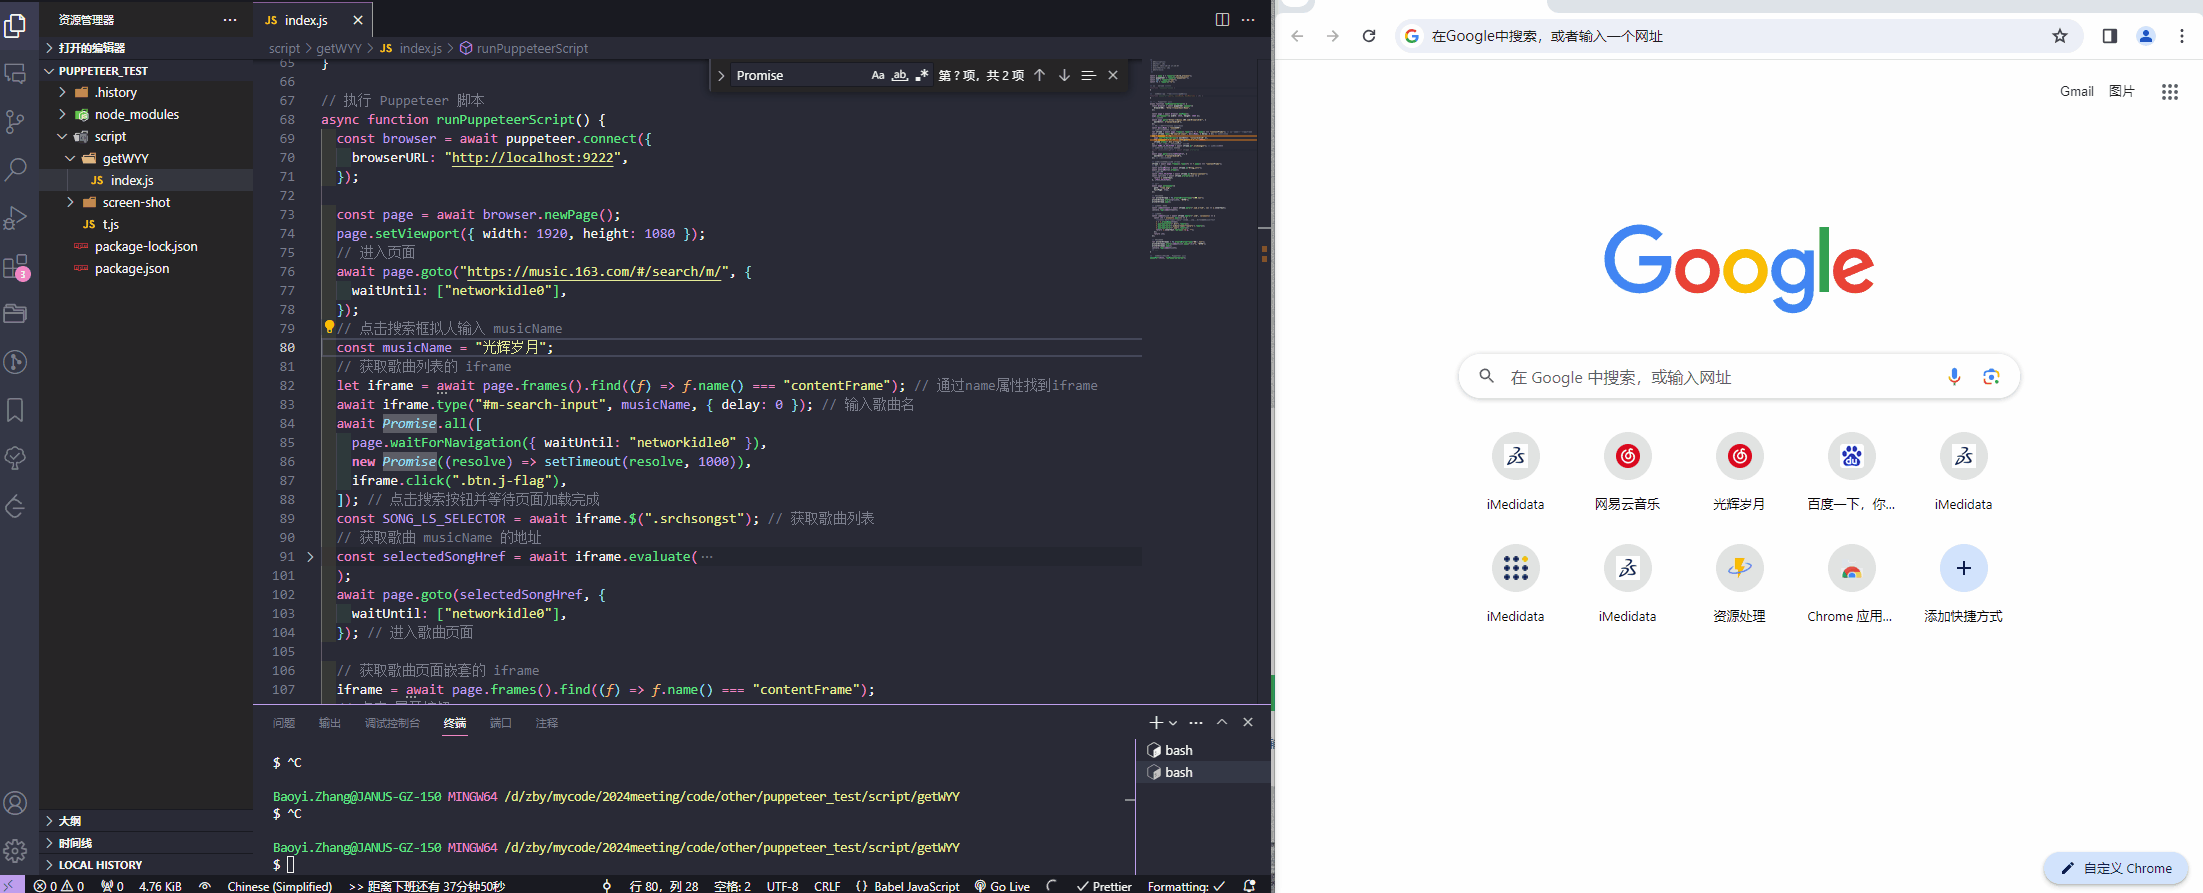This screenshot has height=893, width=2203.
Task: Open the Accounts menu in VS Code
Action: [16, 803]
